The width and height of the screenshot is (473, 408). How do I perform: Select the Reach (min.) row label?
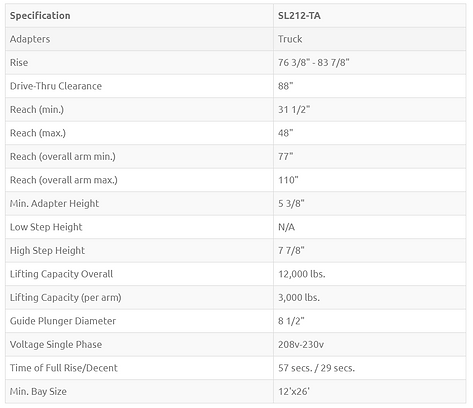pos(37,109)
